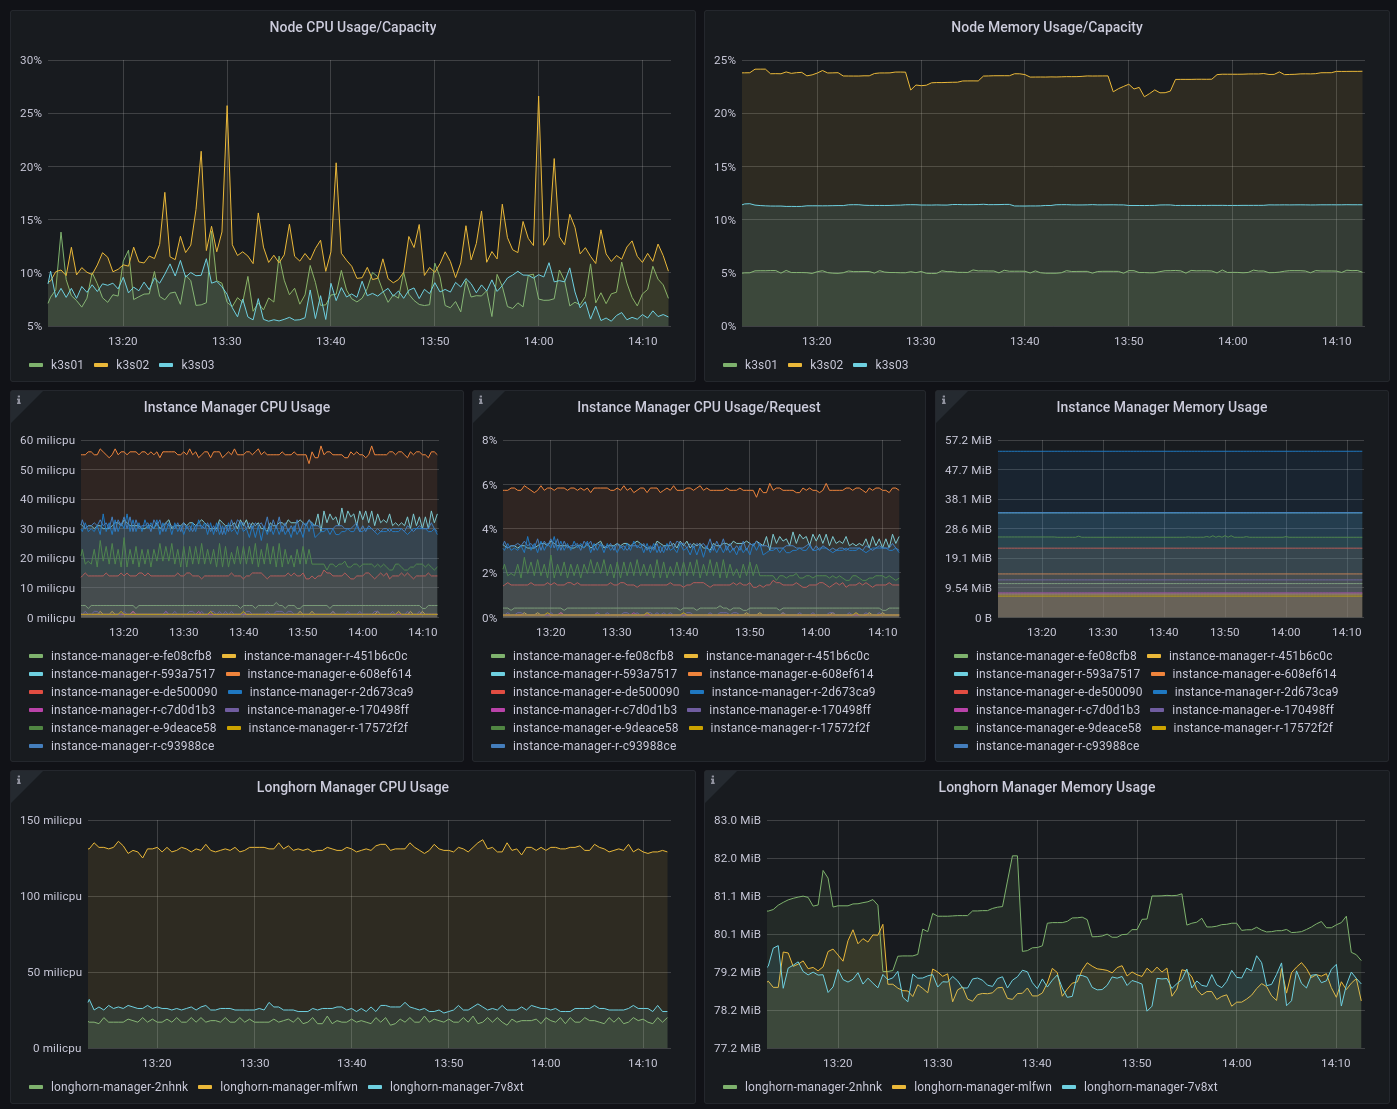Click the Node CPU graph plot area
This screenshot has height=1109, width=1397.
[358, 193]
